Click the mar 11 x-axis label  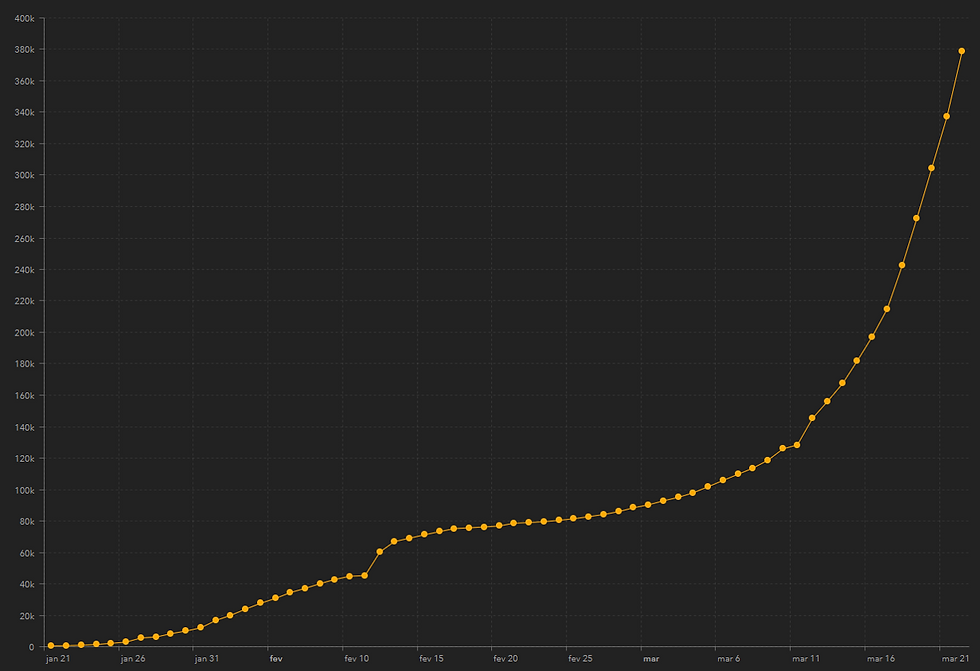click(x=806, y=659)
